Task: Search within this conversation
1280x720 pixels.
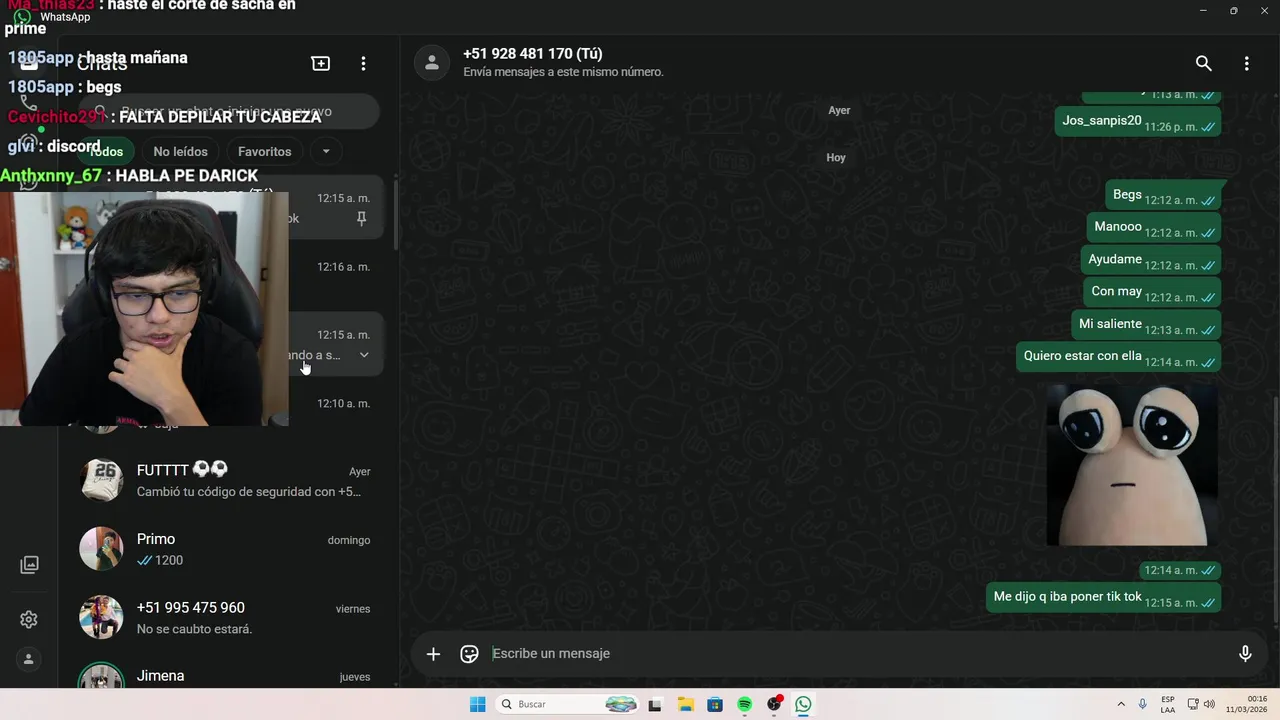Action: [1204, 63]
